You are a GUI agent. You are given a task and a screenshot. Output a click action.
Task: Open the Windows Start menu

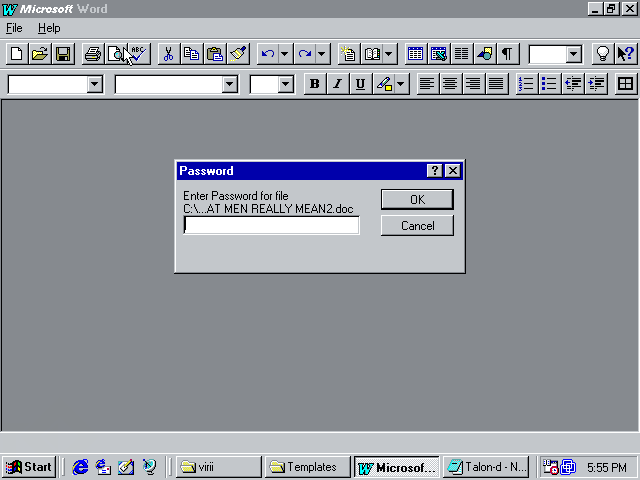coord(29,467)
